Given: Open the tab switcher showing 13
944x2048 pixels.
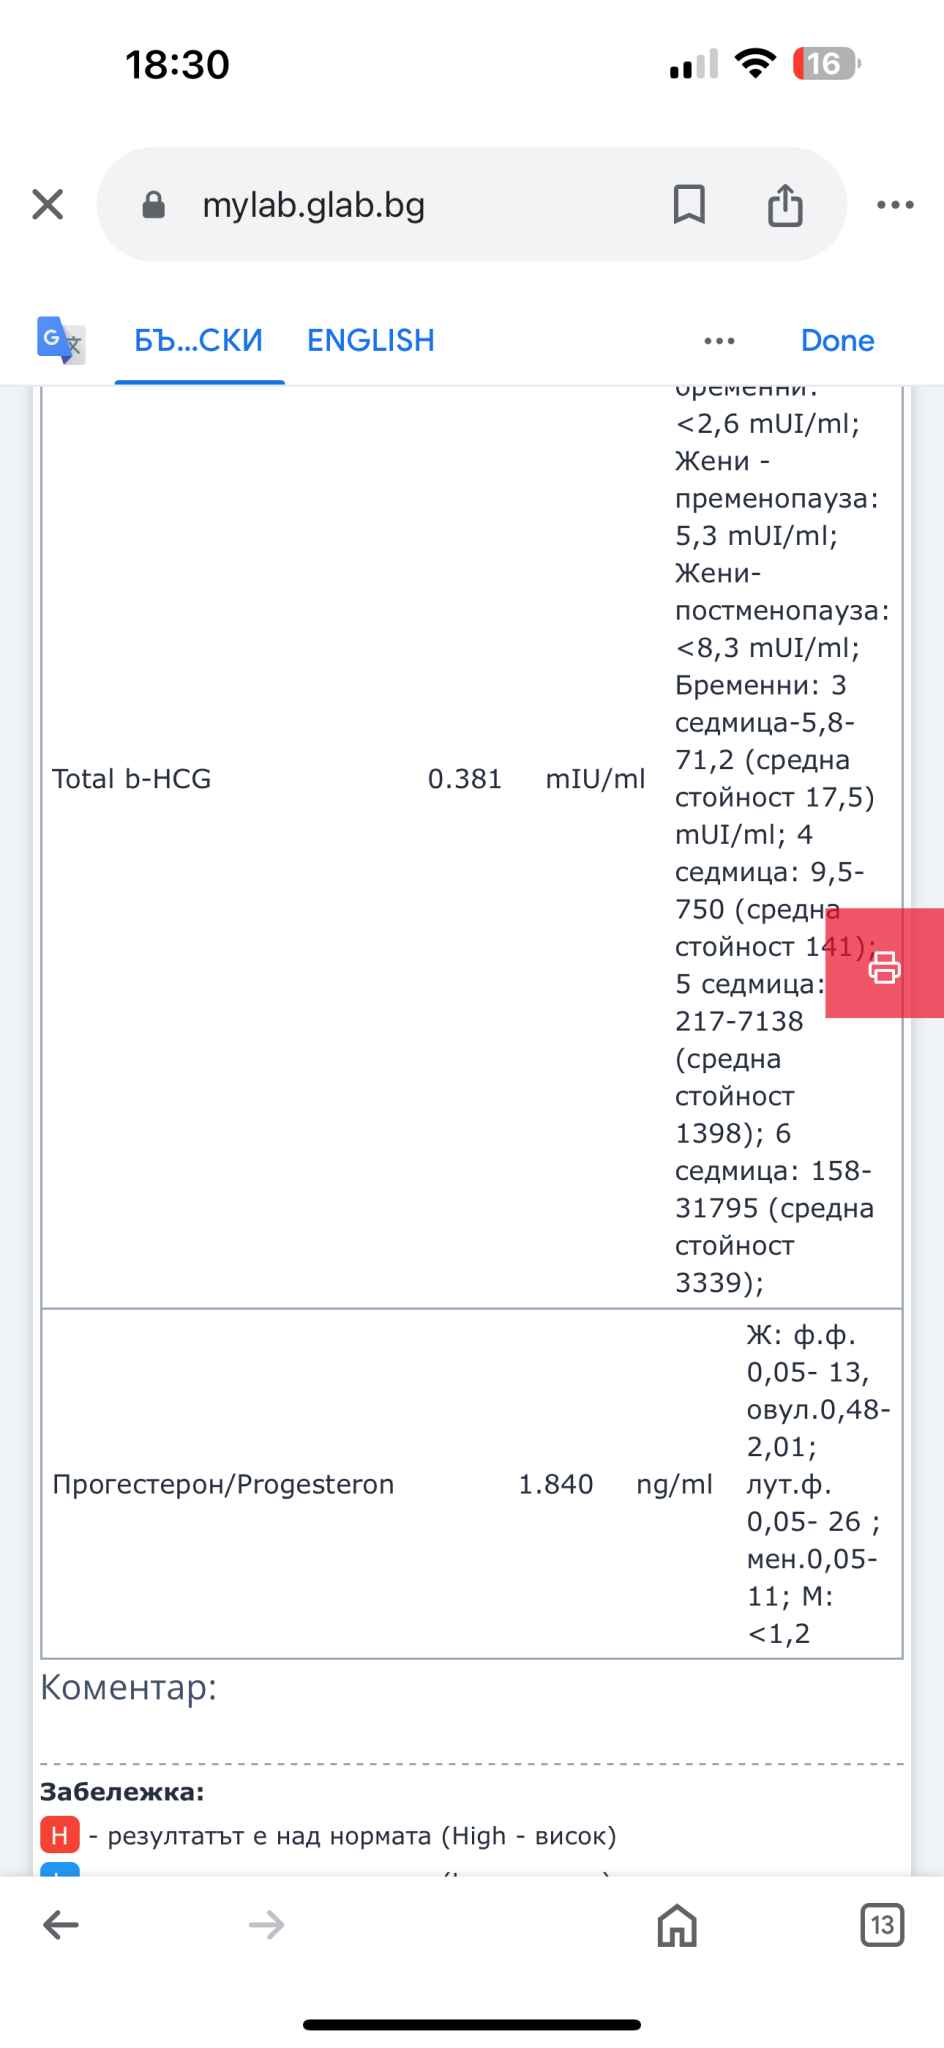Looking at the screenshot, I should click(882, 1924).
